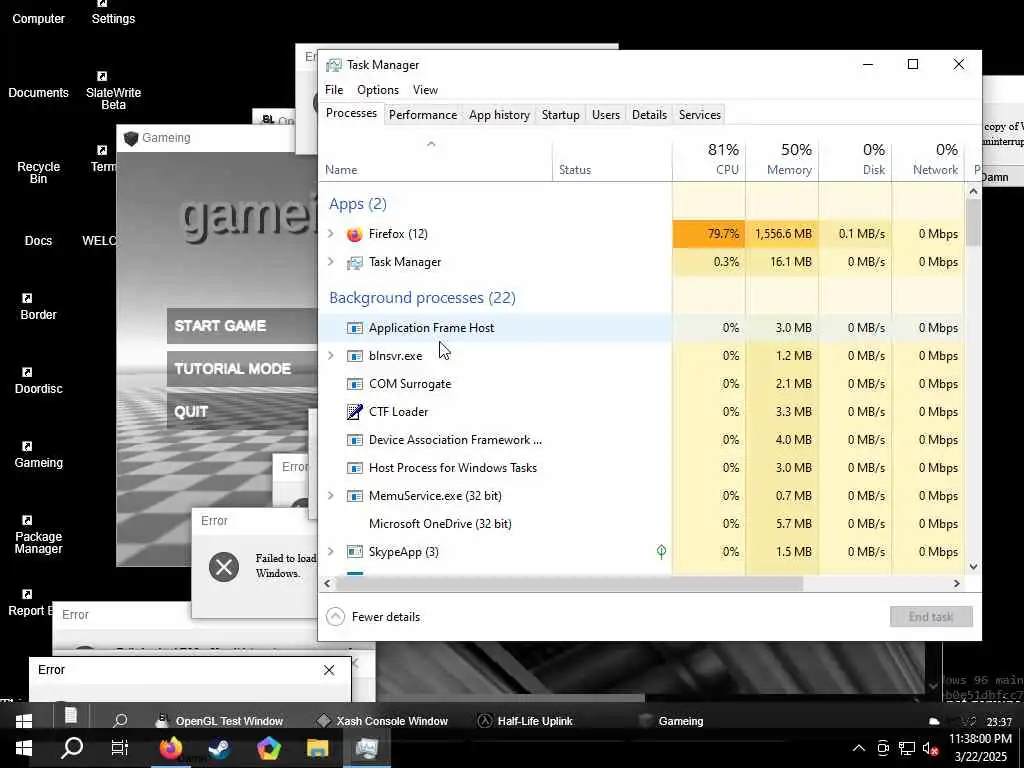The image size is (1024, 768).
Task: Expand the Task Manager process row
Action: click(x=330, y=262)
